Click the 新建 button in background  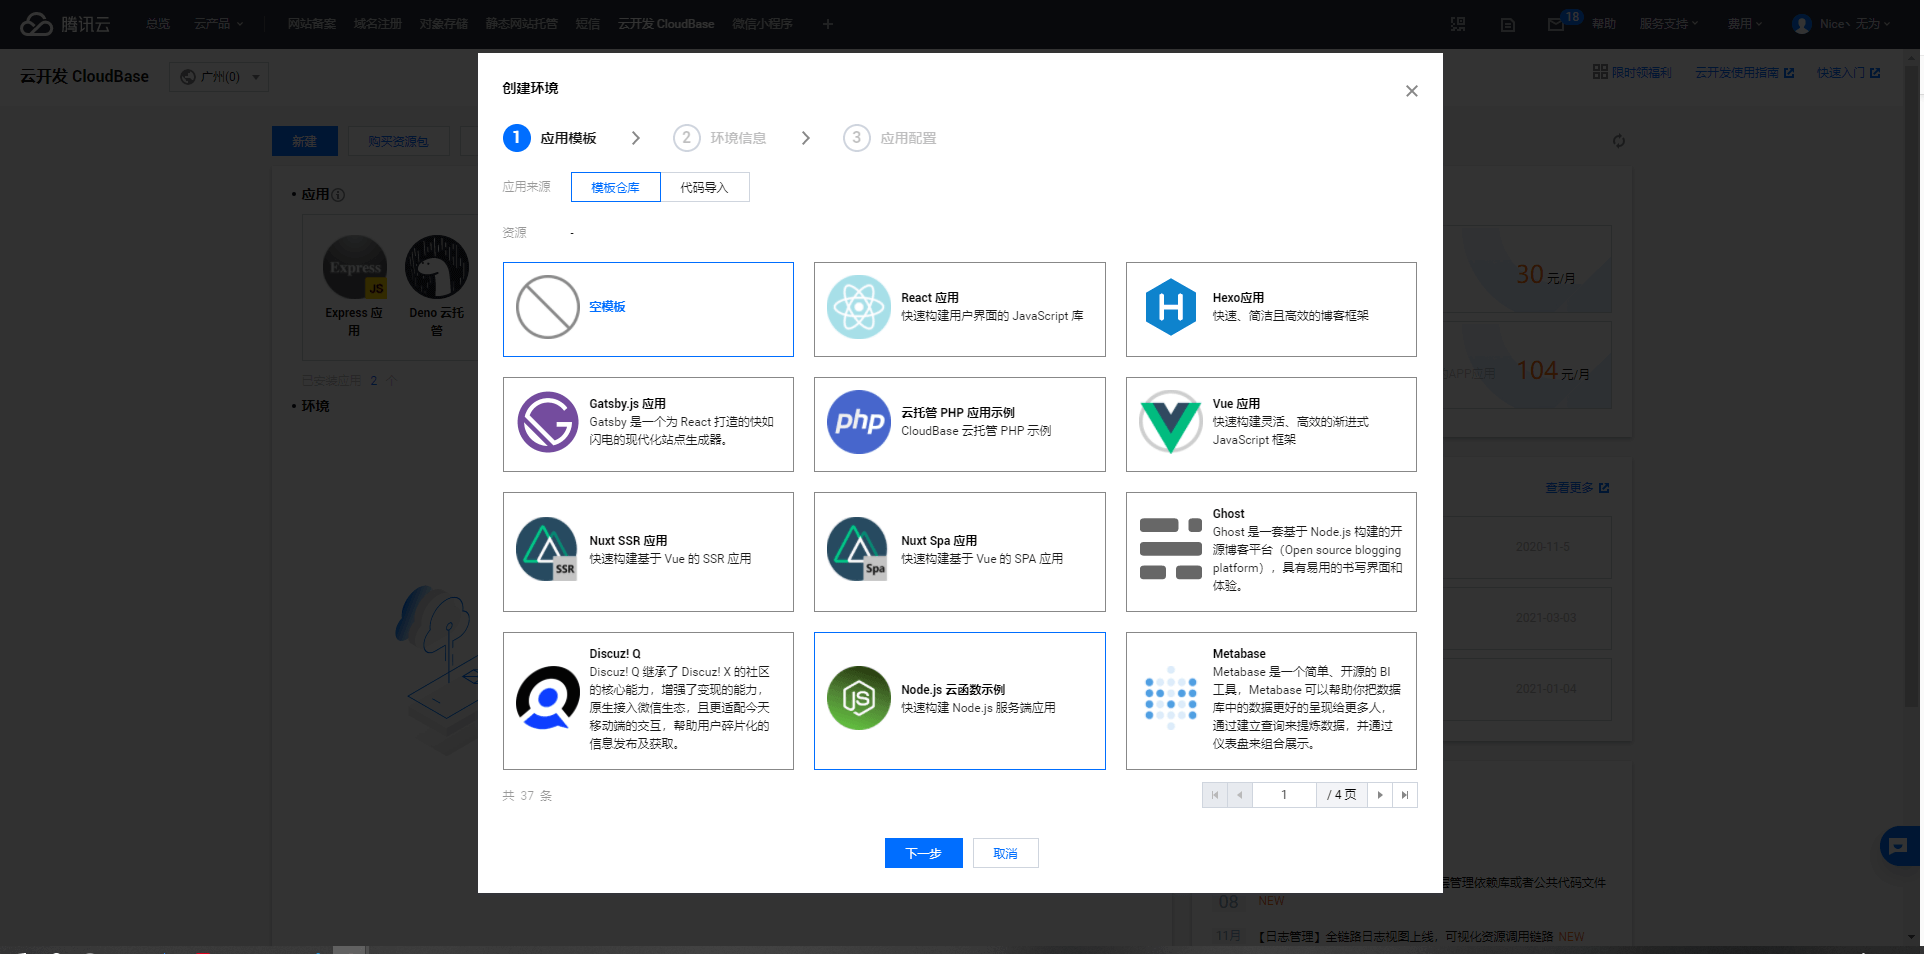coord(305,141)
